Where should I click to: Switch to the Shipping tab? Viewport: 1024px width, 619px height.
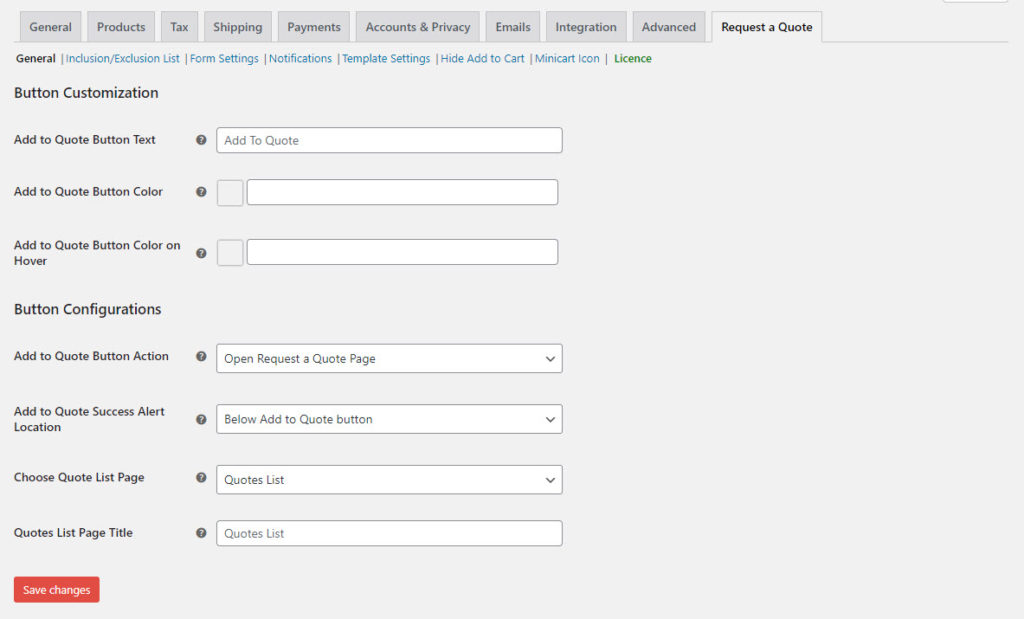[237, 27]
